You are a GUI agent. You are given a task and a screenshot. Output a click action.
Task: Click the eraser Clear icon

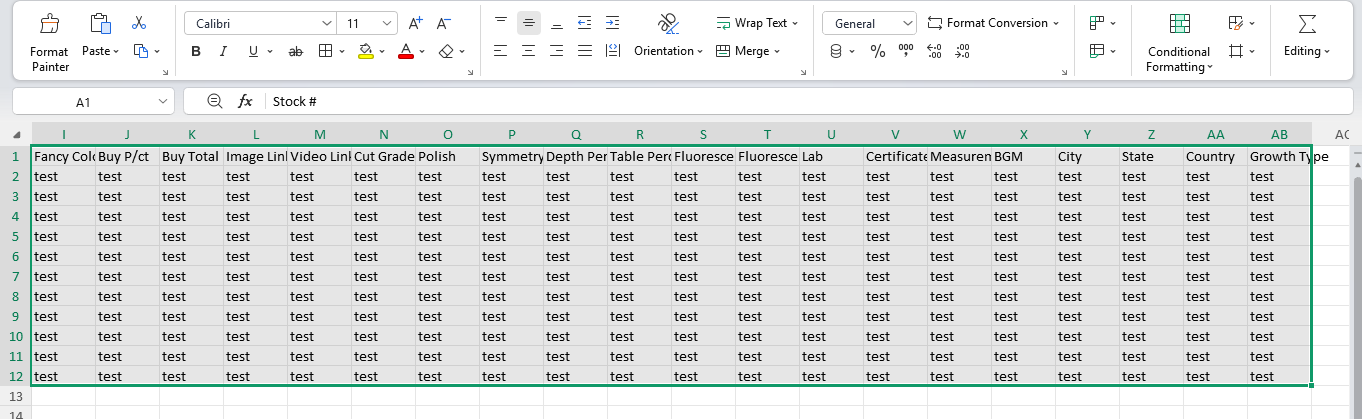point(447,51)
